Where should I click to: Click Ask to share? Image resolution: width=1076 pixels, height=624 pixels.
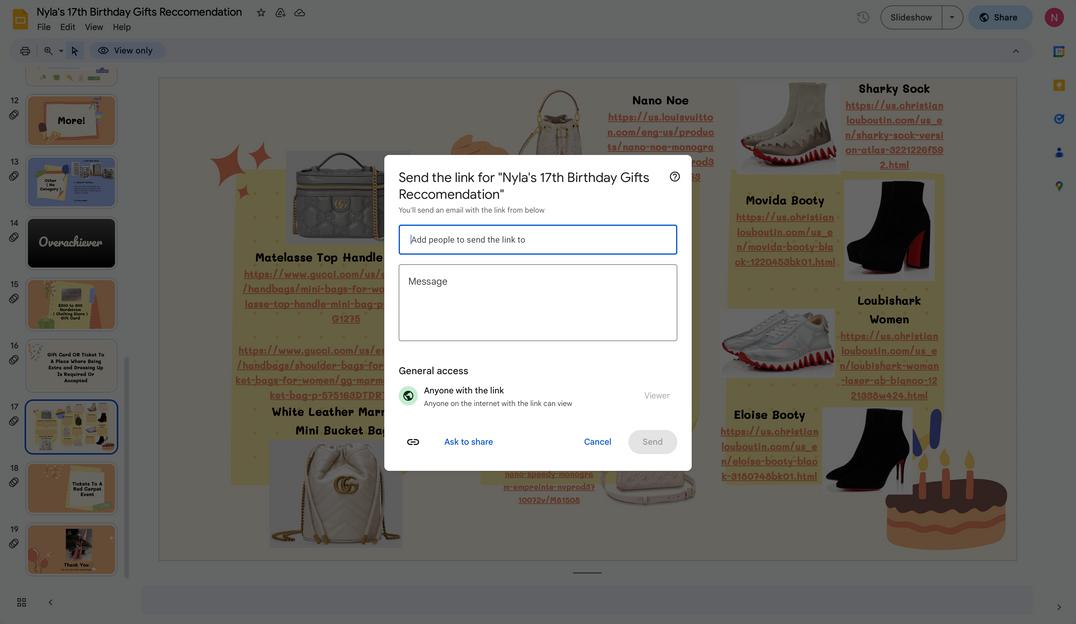point(468,442)
